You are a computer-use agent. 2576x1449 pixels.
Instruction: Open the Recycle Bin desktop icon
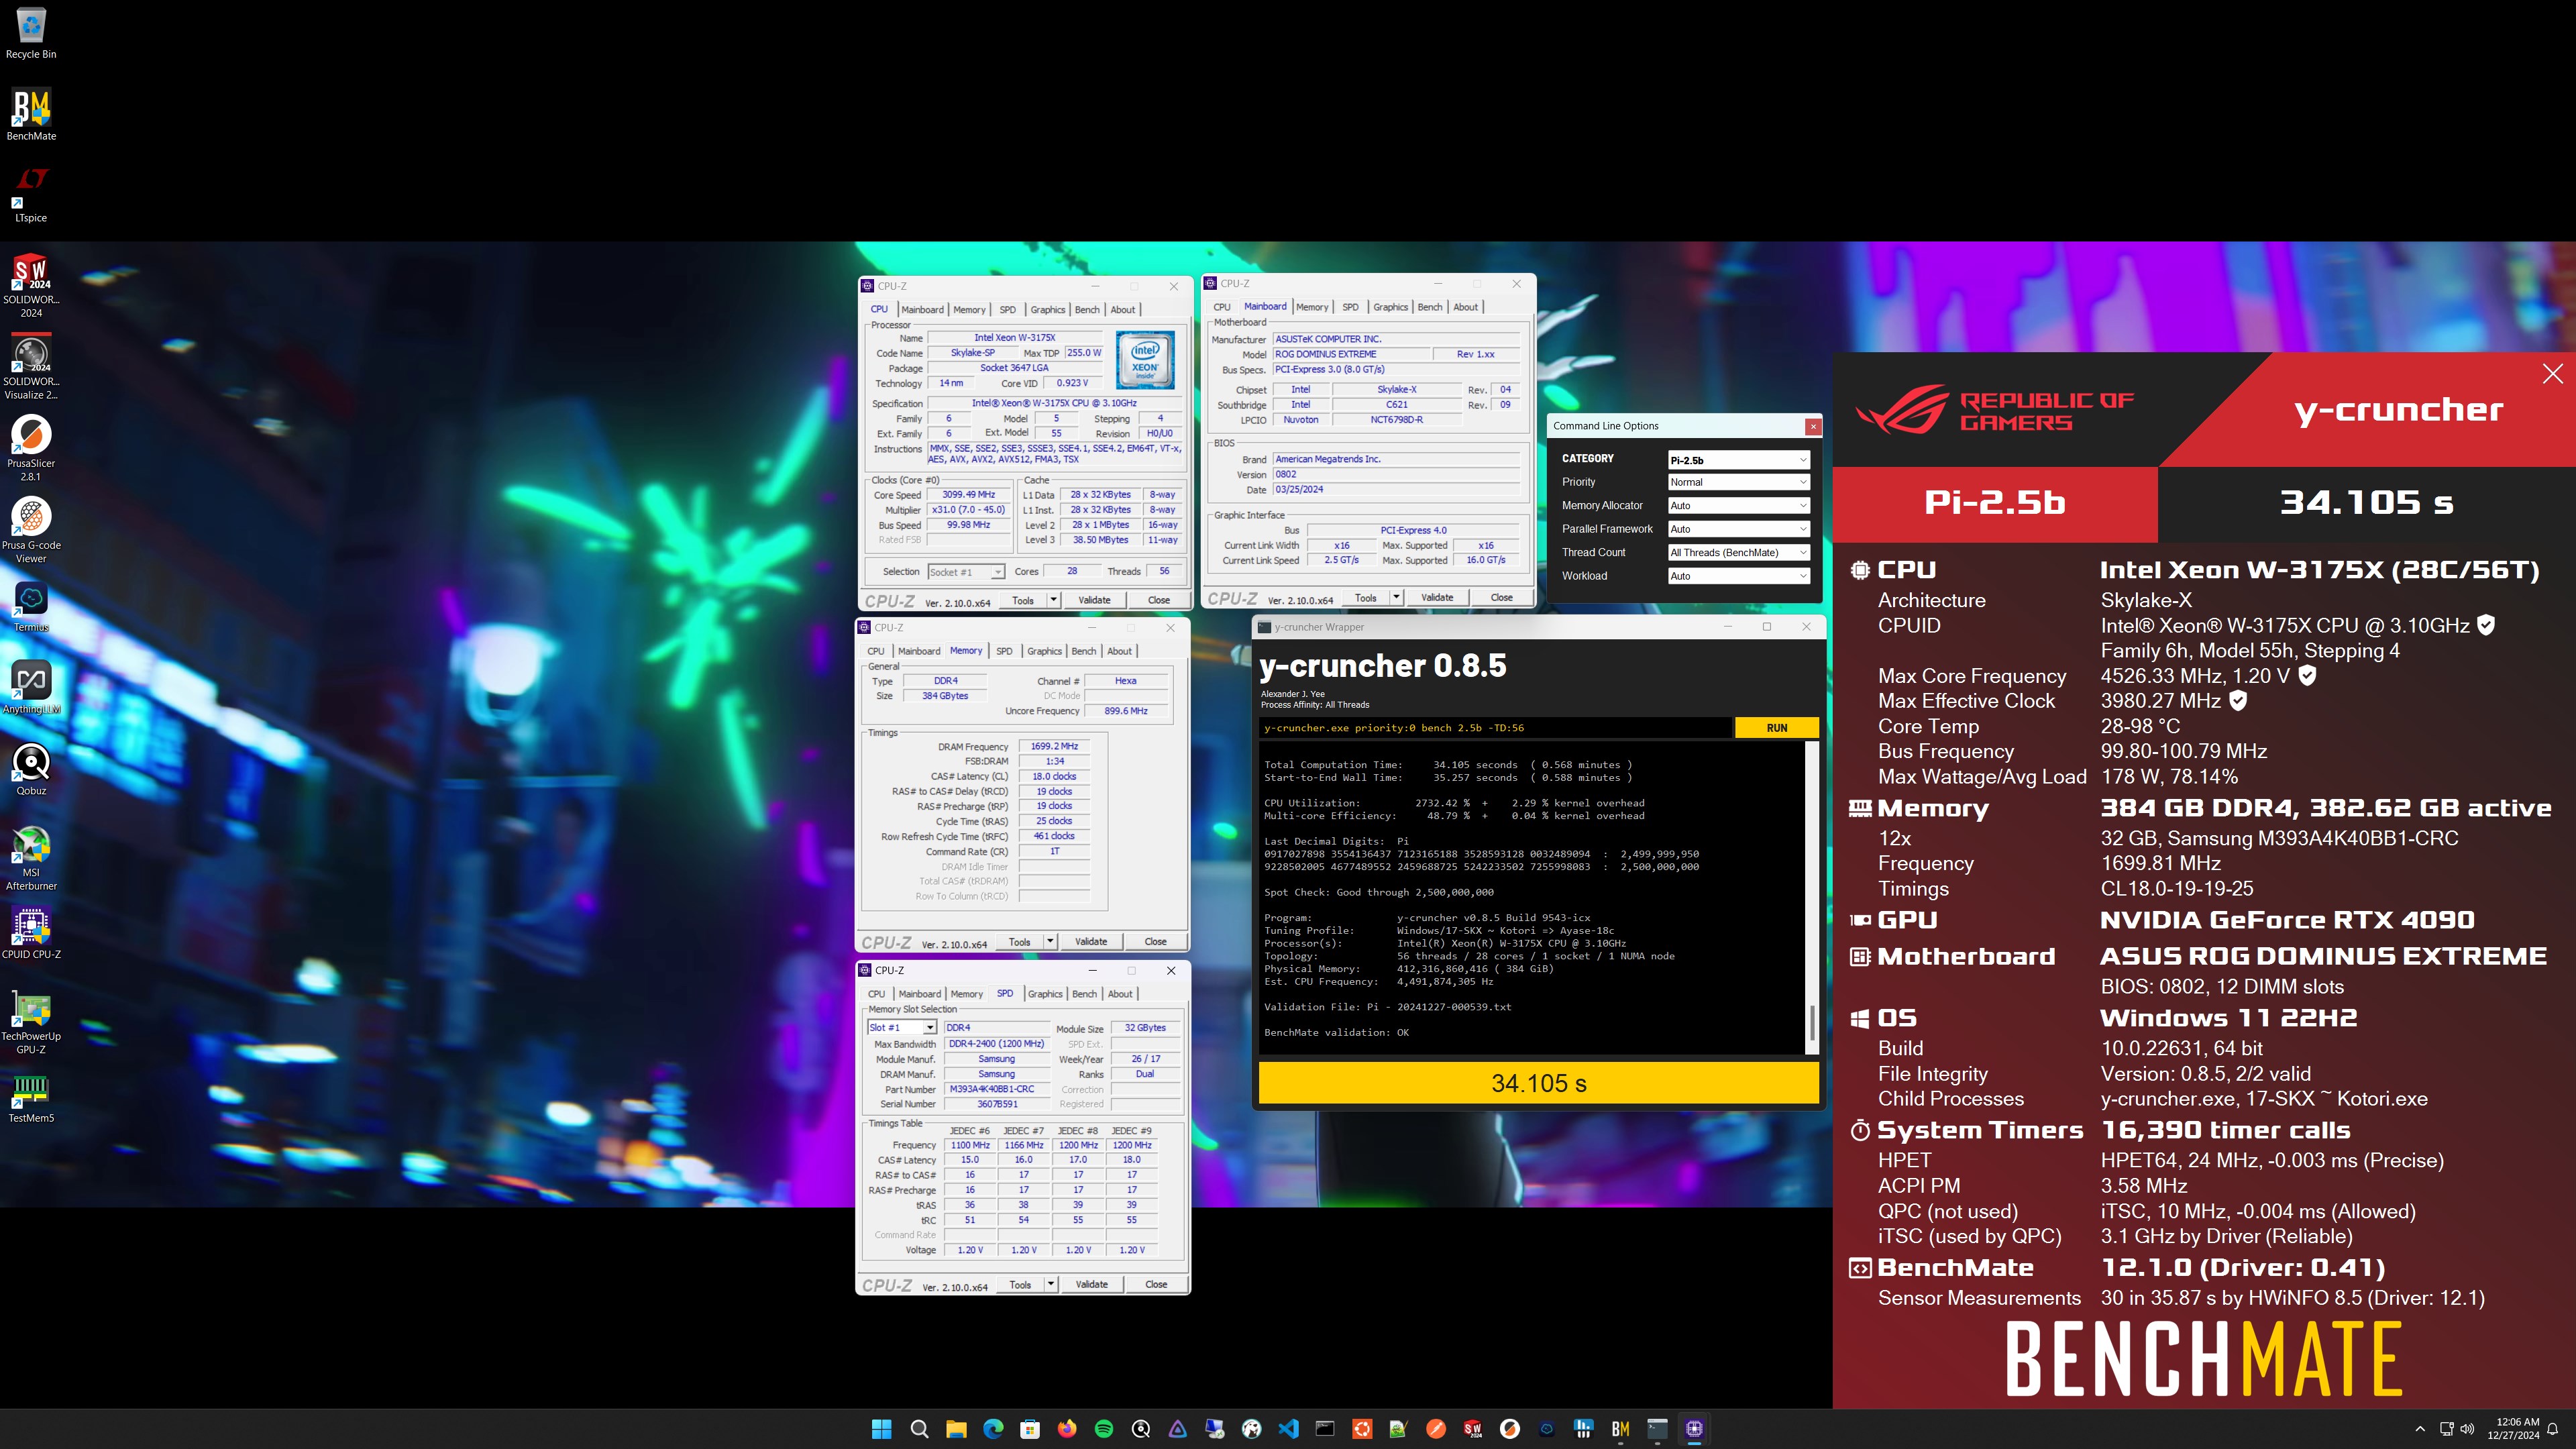pos(31,33)
